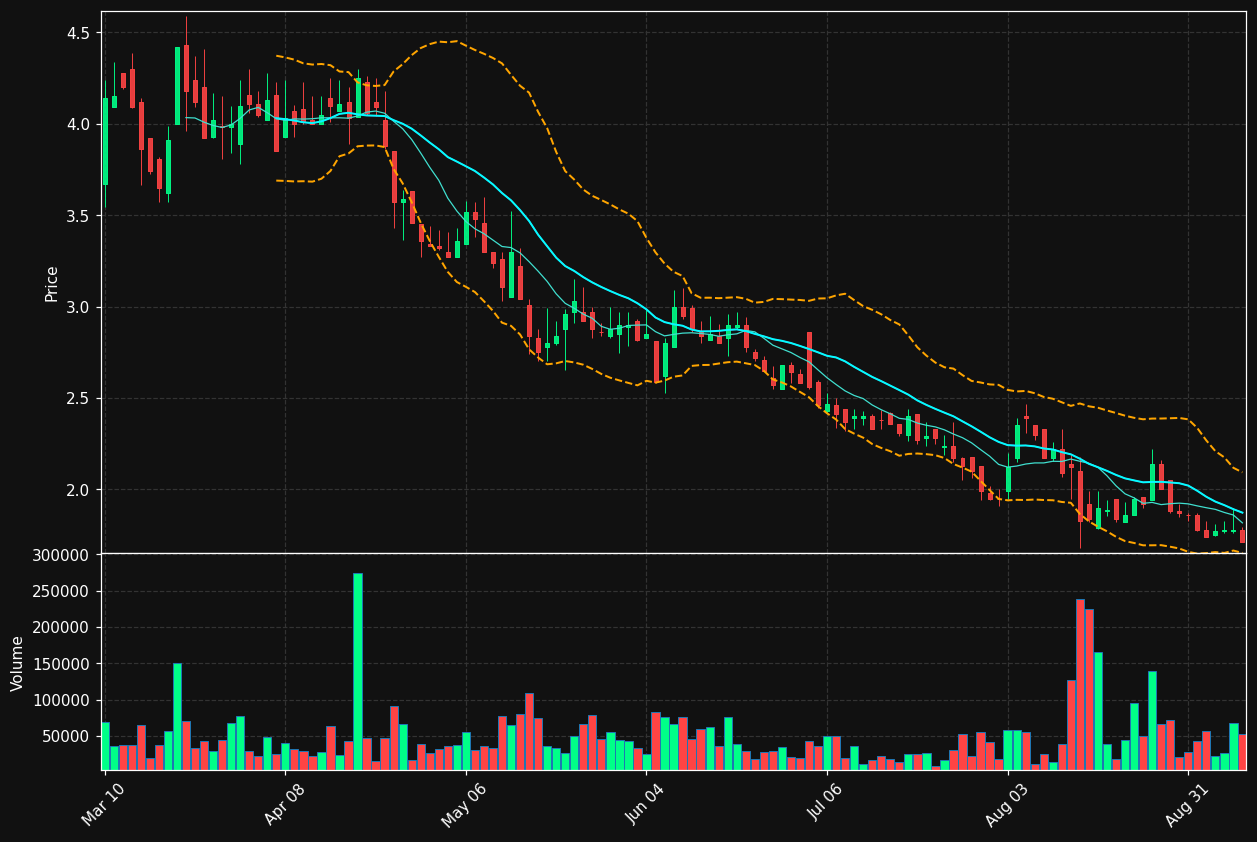This screenshot has width=1257, height=842.
Task: Select the 3.5 price tick label
Action: click(79, 216)
